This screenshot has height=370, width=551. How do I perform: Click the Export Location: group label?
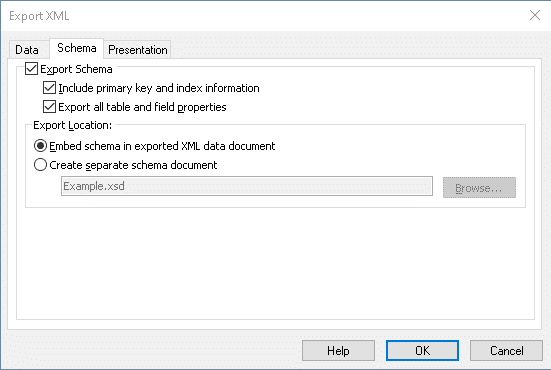point(72,125)
